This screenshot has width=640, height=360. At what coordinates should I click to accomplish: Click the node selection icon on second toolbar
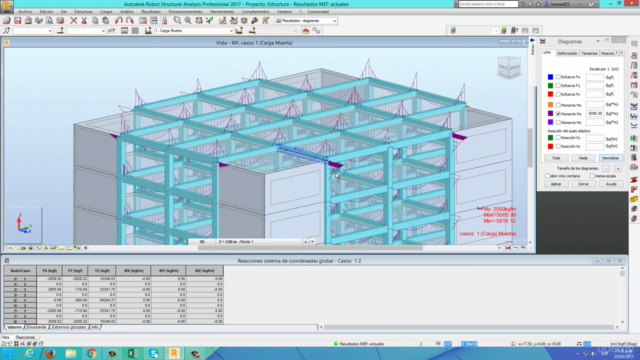click(x=7, y=31)
